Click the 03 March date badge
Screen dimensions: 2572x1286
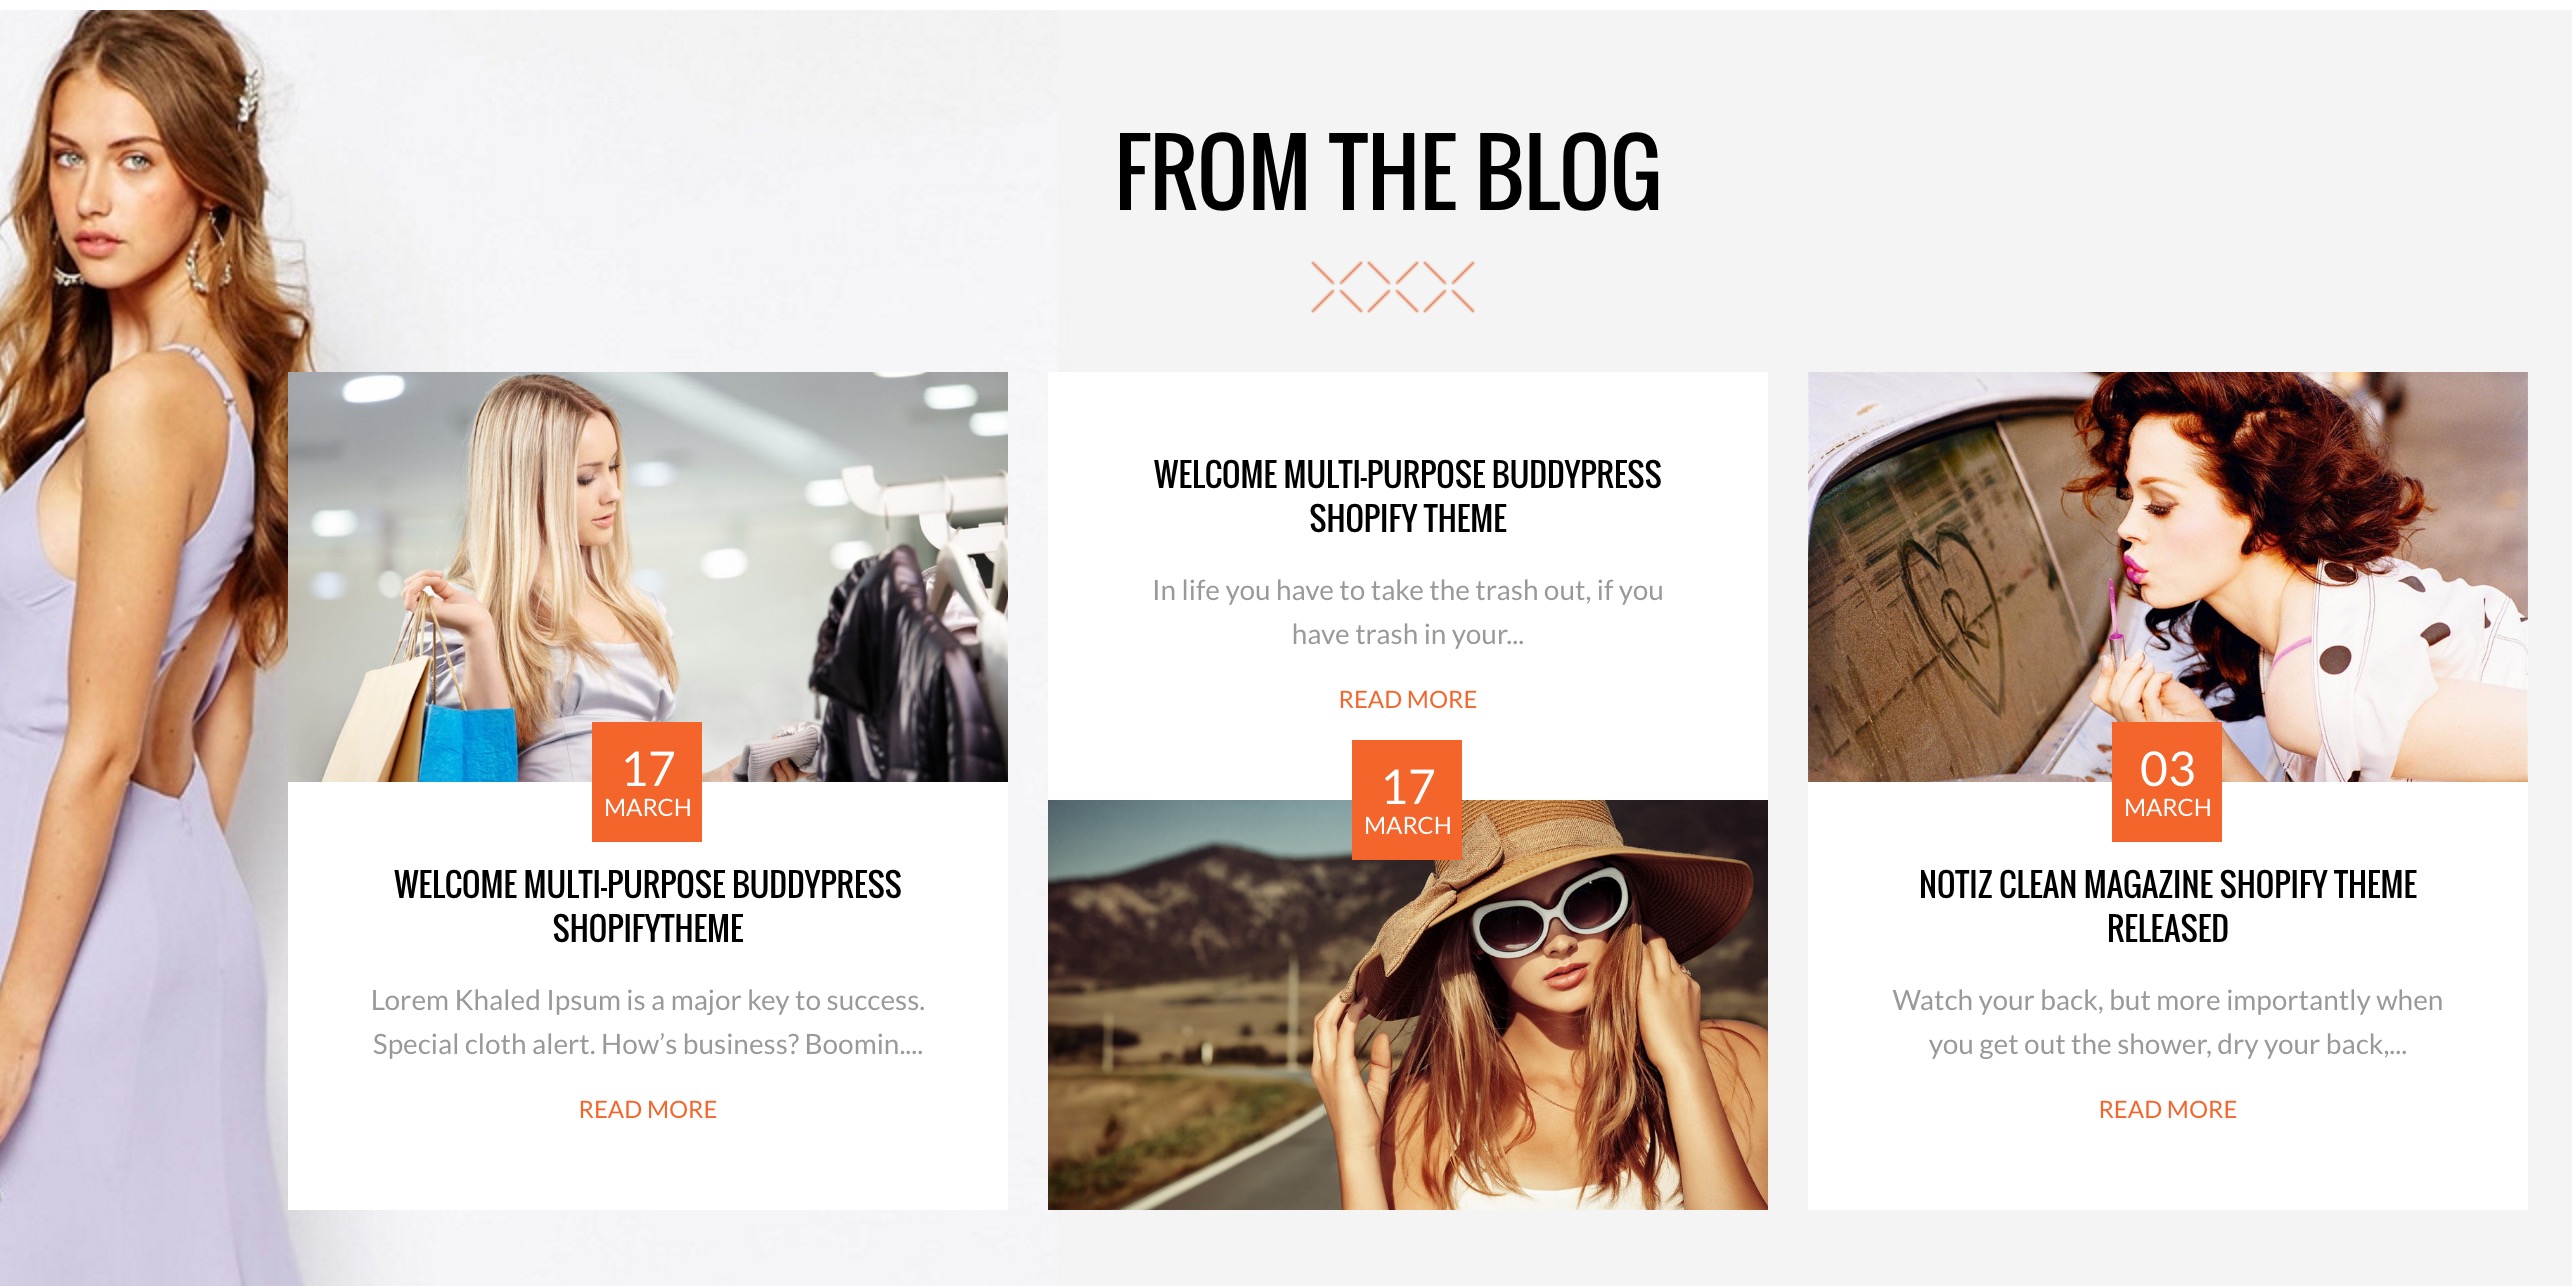click(2167, 782)
